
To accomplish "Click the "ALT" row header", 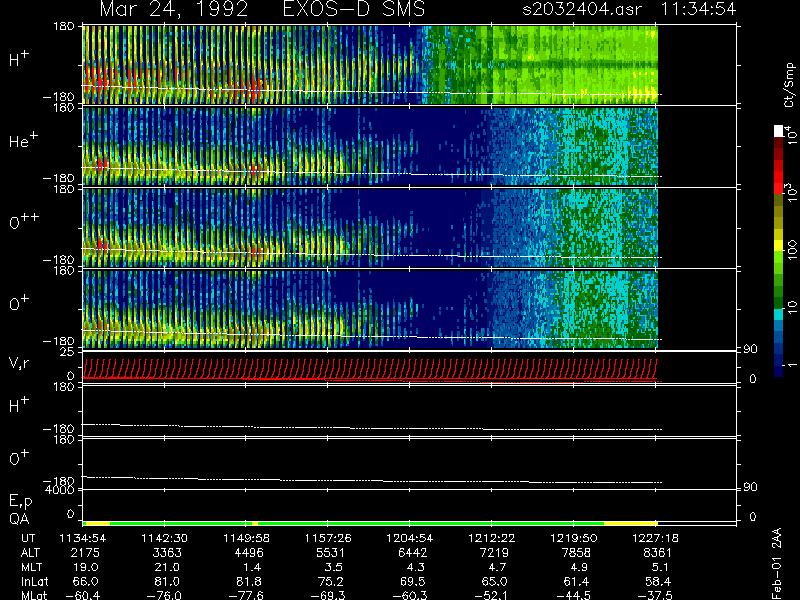I will [x=31, y=553].
